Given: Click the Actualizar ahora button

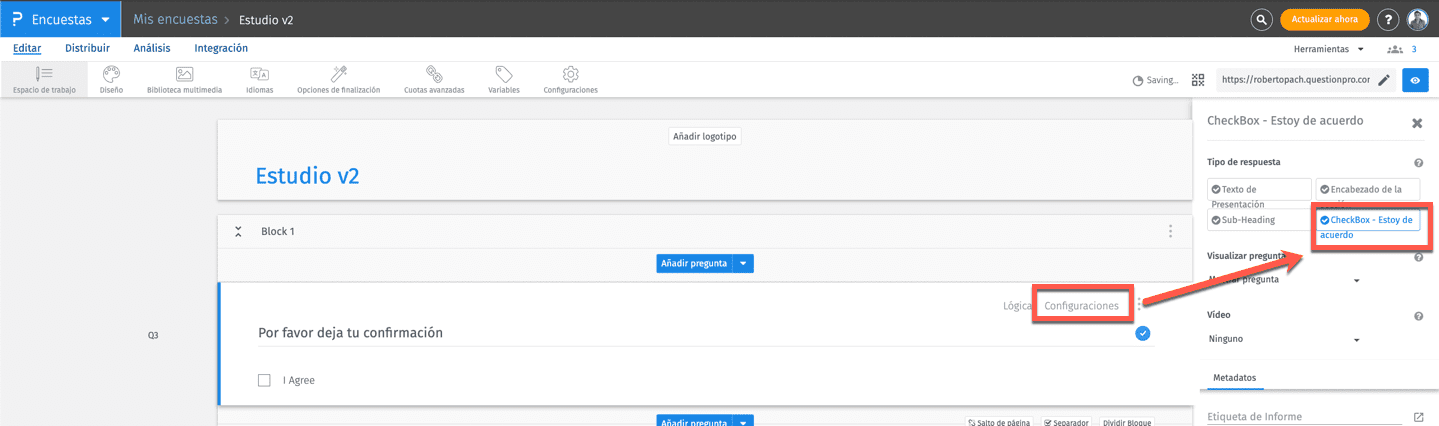Looking at the screenshot, I should (1325, 19).
